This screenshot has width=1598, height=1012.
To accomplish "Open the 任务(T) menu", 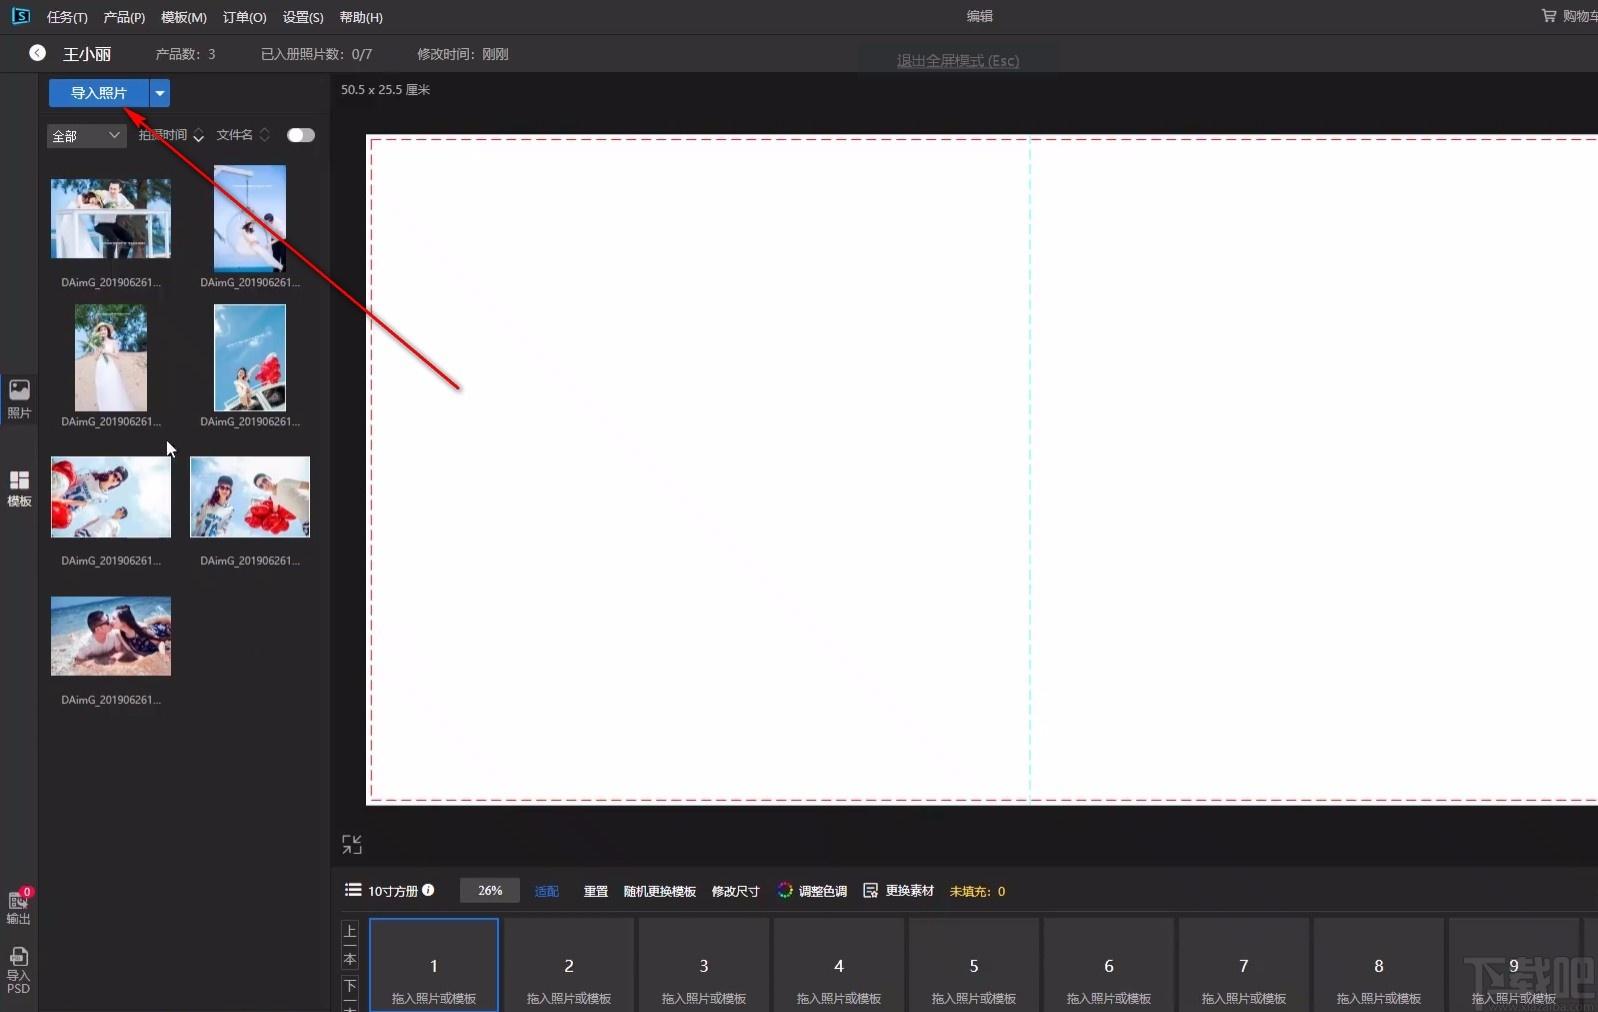I will [67, 17].
